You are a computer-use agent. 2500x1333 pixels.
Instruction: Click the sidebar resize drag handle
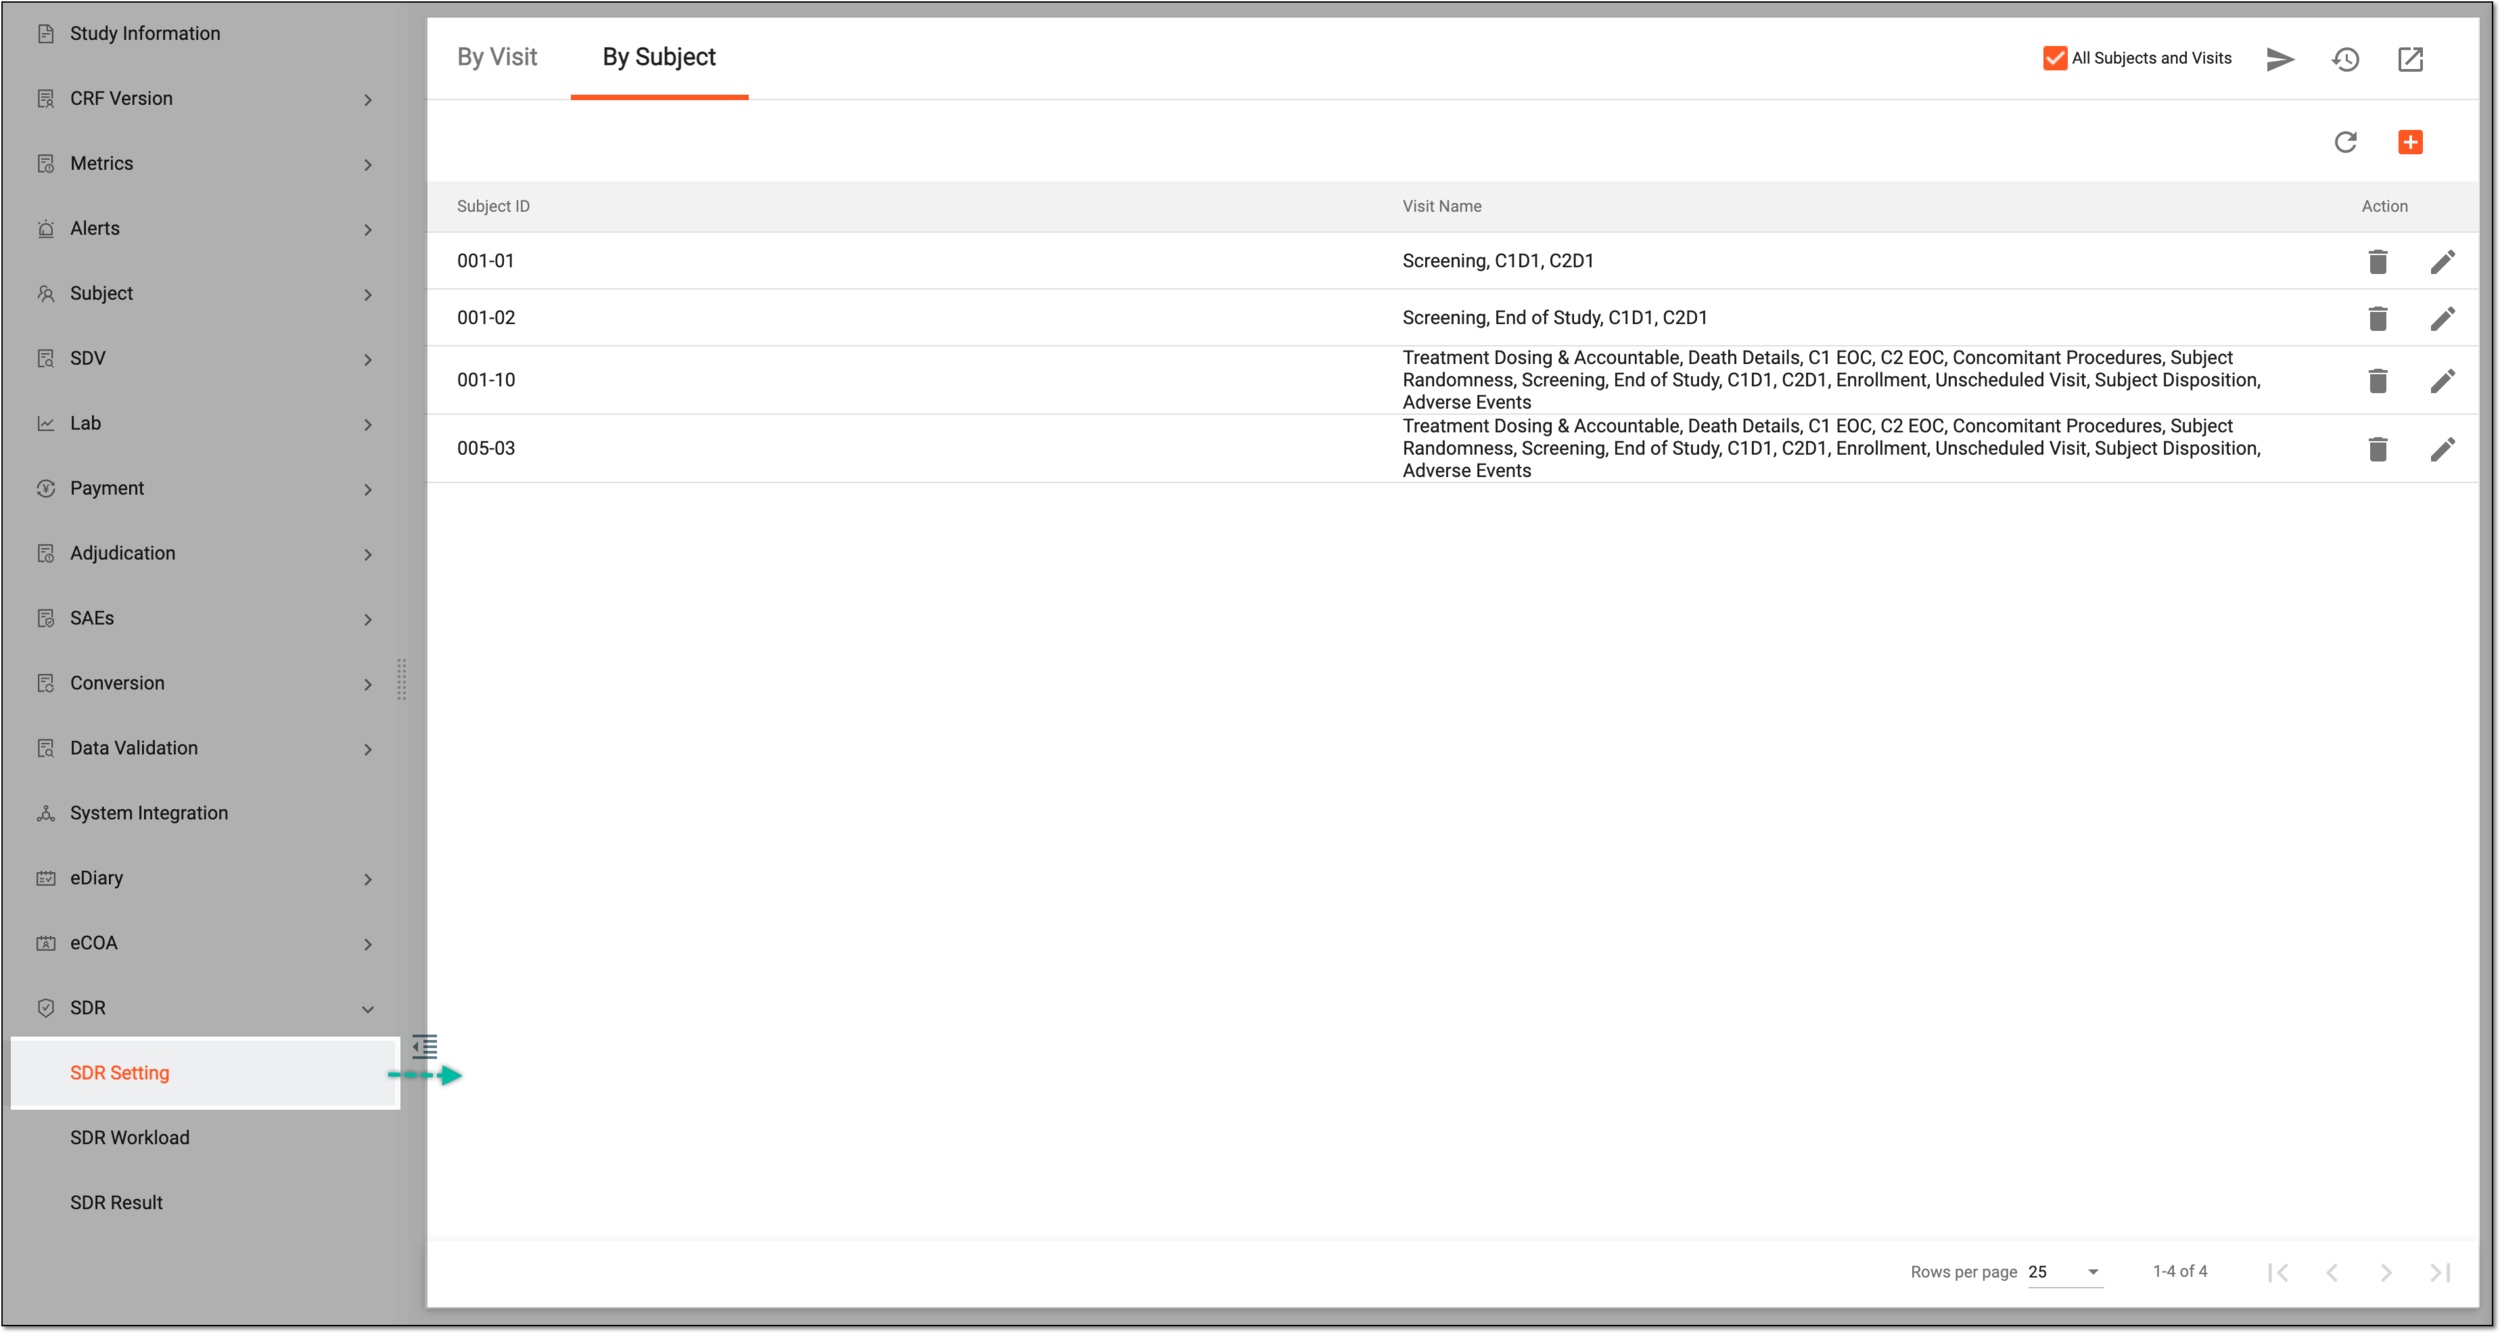tap(402, 679)
